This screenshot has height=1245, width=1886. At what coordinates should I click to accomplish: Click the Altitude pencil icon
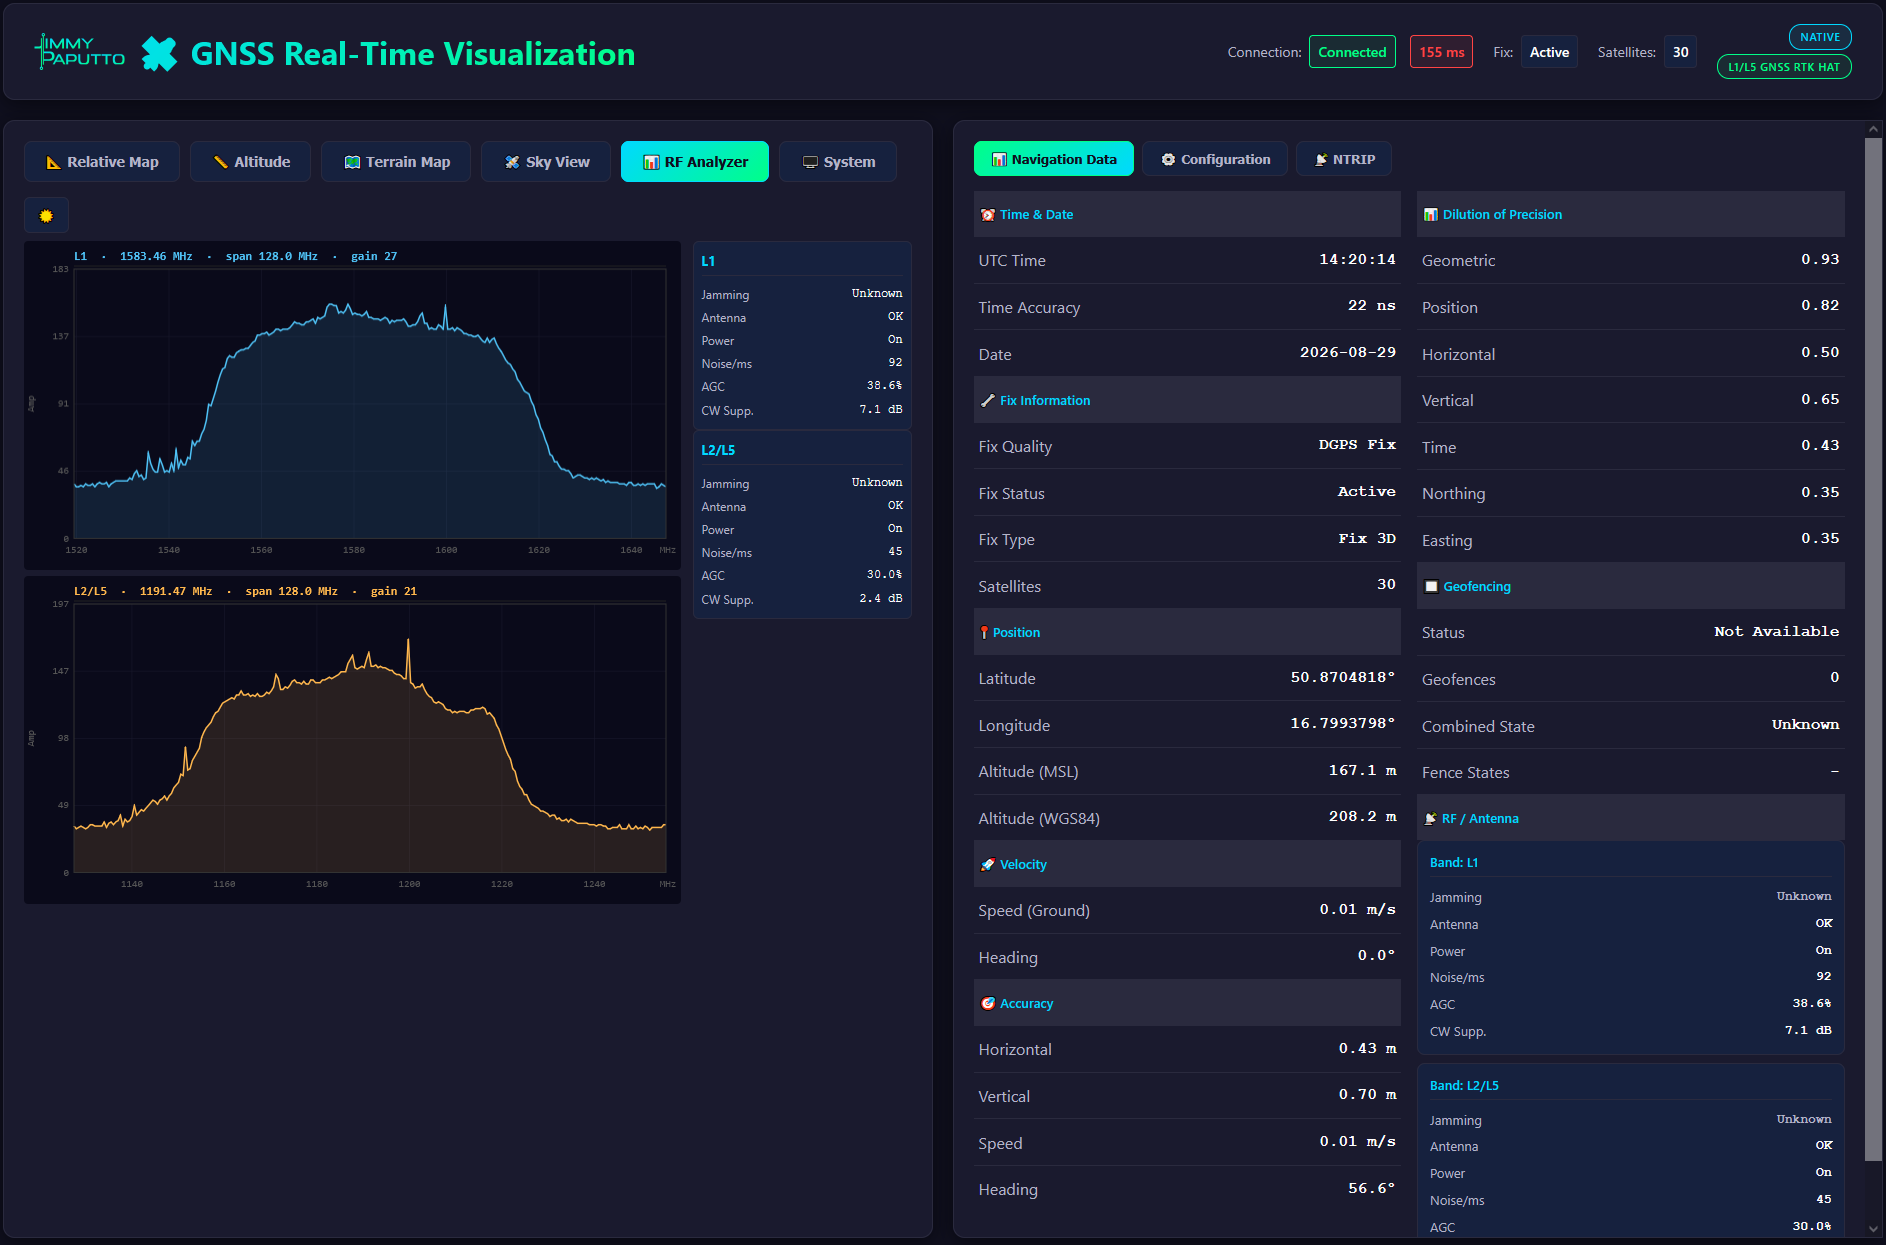tap(221, 162)
